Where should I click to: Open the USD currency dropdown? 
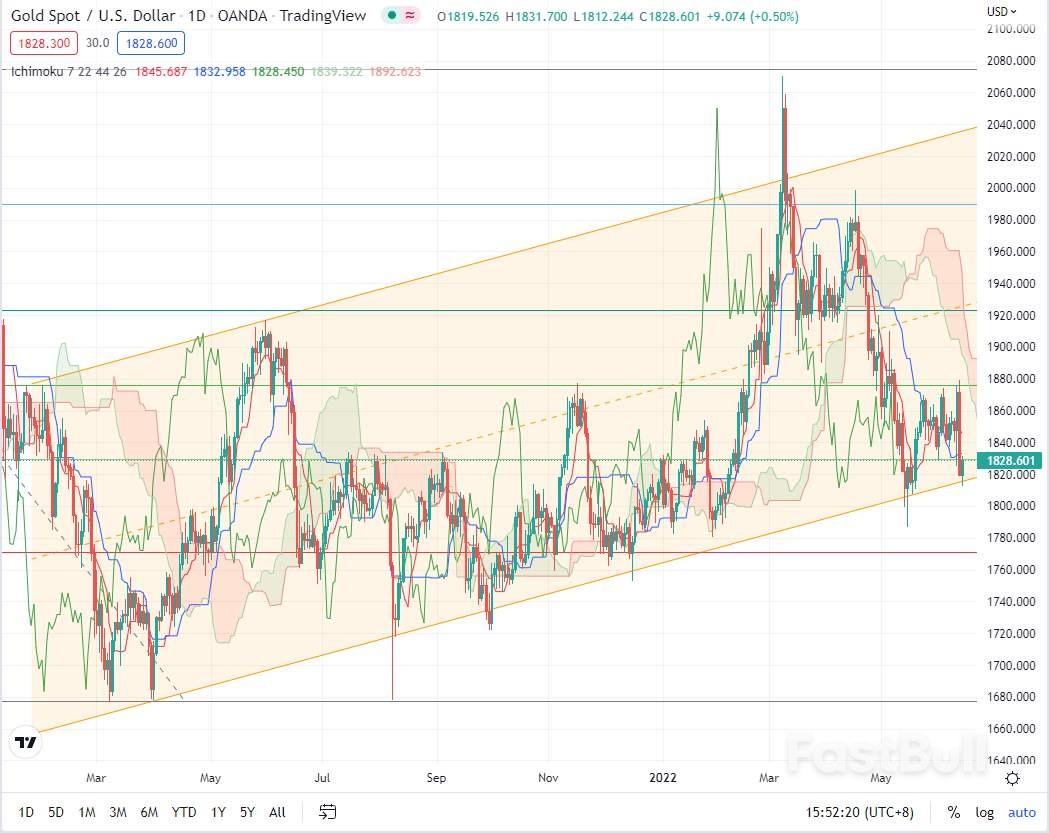point(1001,11)
